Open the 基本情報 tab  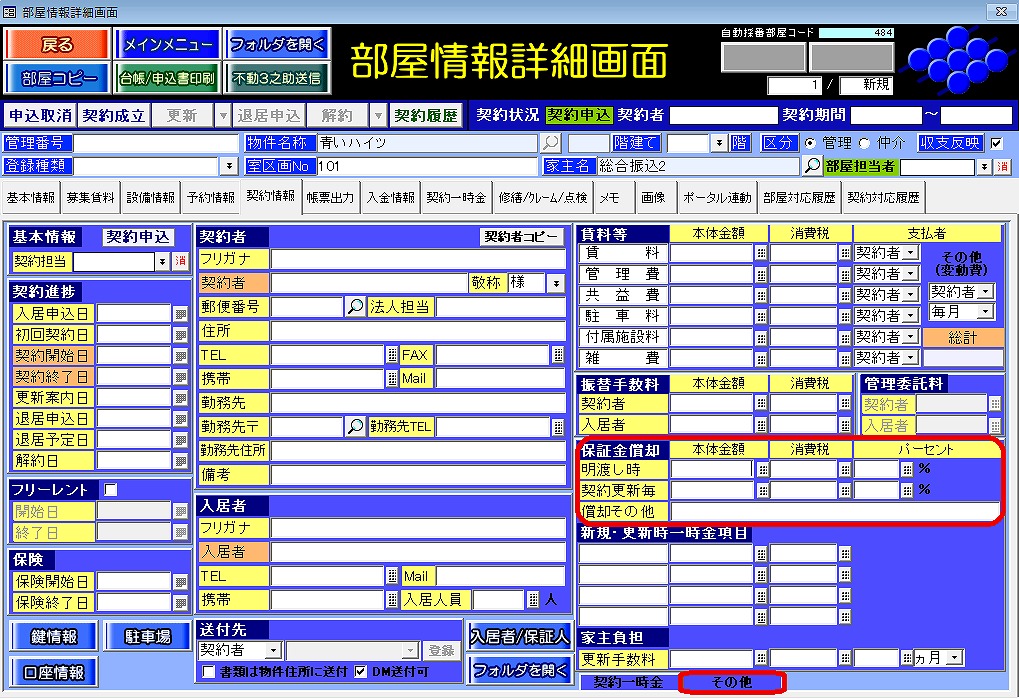point(32,198)
